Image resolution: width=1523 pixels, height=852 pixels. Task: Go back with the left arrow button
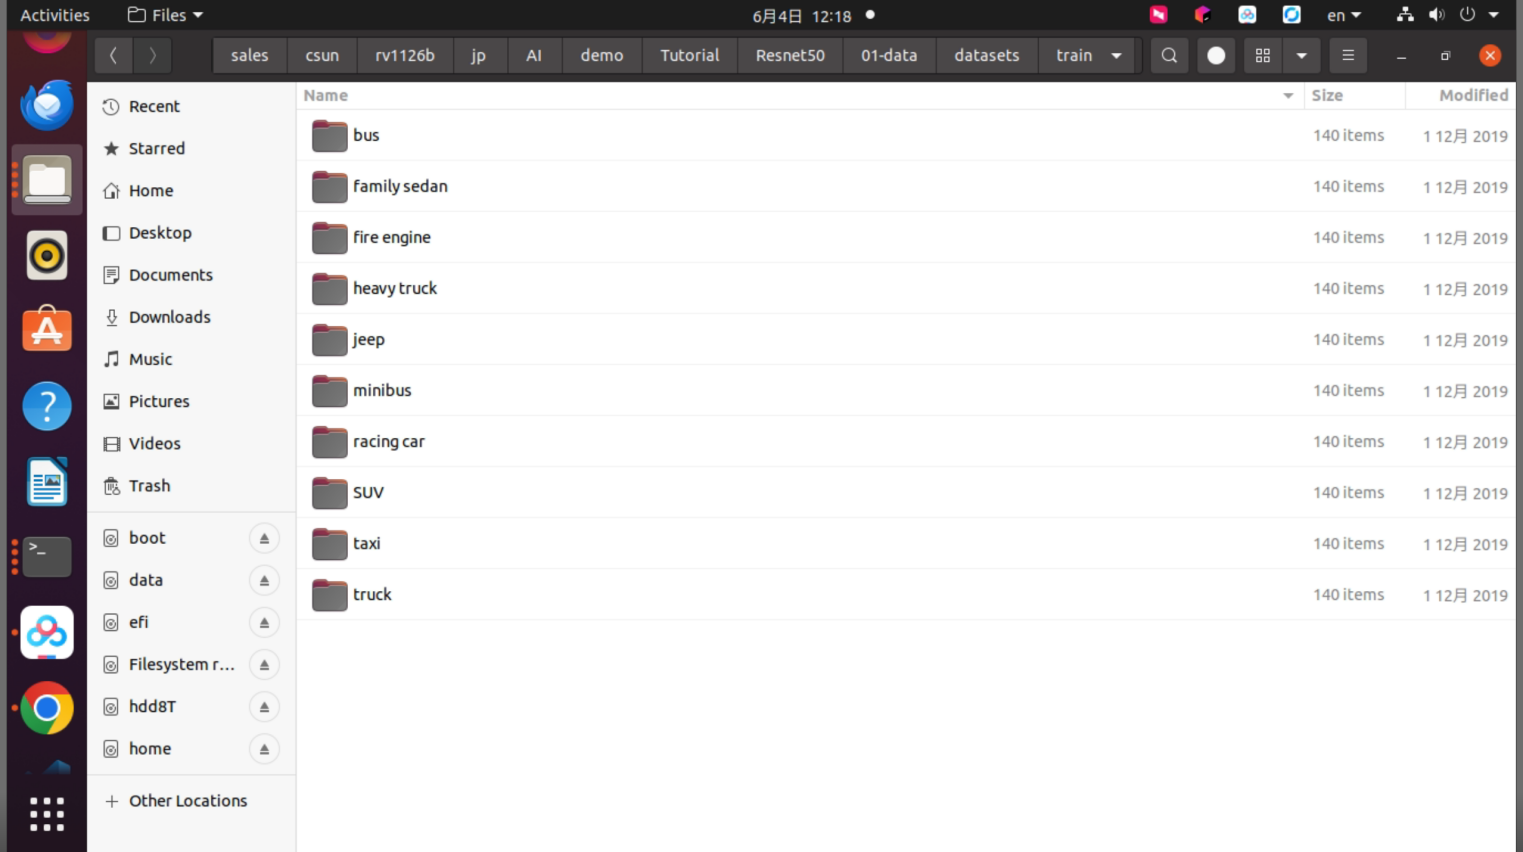(113, 56)
